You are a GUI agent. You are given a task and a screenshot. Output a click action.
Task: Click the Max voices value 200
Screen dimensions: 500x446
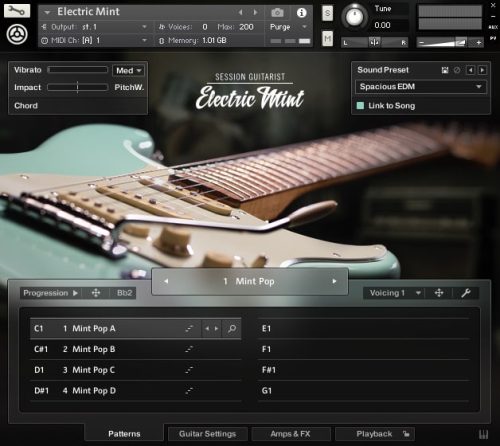(246, 27)
